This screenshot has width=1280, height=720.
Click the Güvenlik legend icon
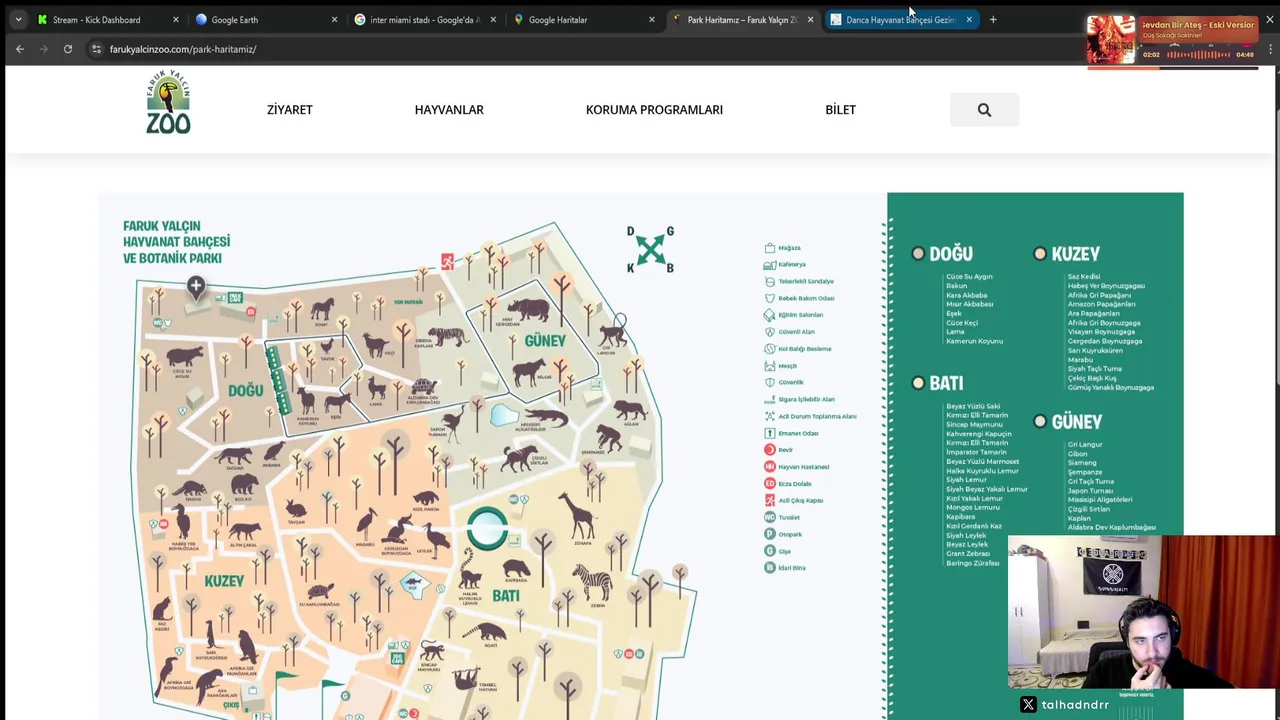tap(770, 382)
